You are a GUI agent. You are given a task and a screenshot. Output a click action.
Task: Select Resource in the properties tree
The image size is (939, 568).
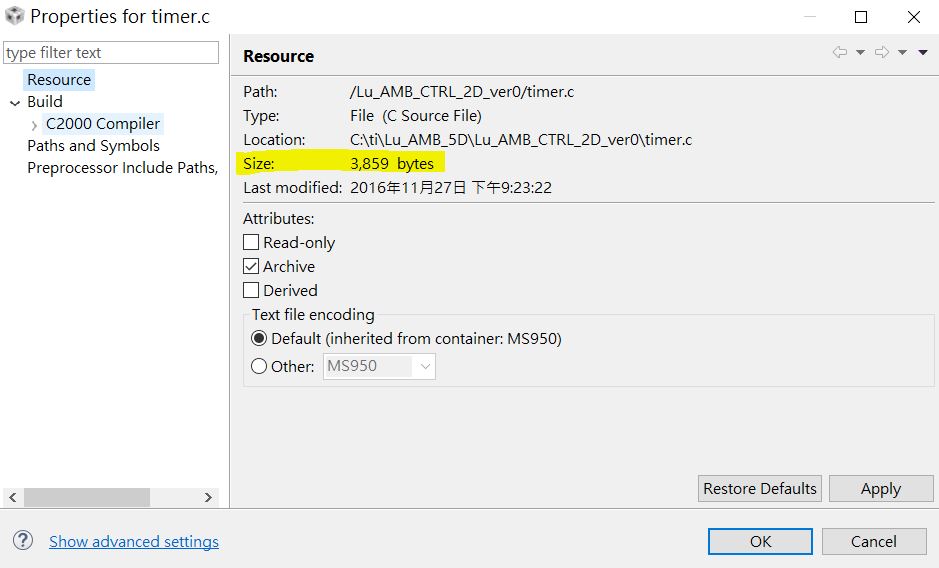click(59, 80)
